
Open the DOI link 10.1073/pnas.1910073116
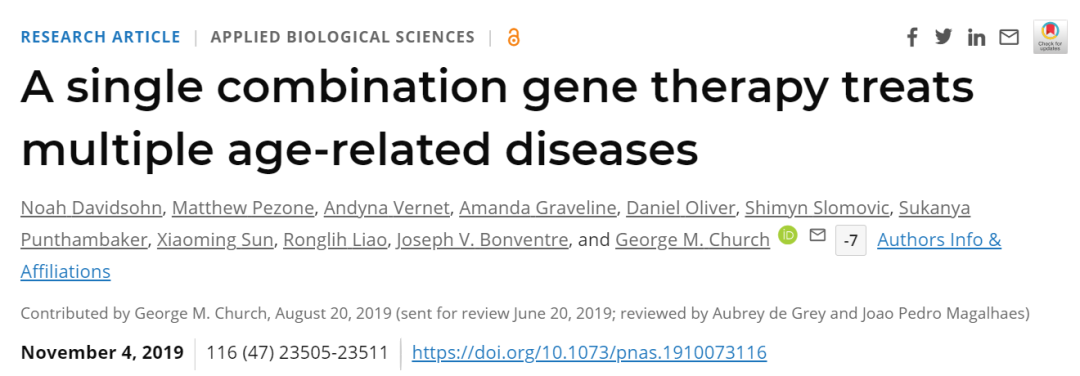[x=589, y=353]
